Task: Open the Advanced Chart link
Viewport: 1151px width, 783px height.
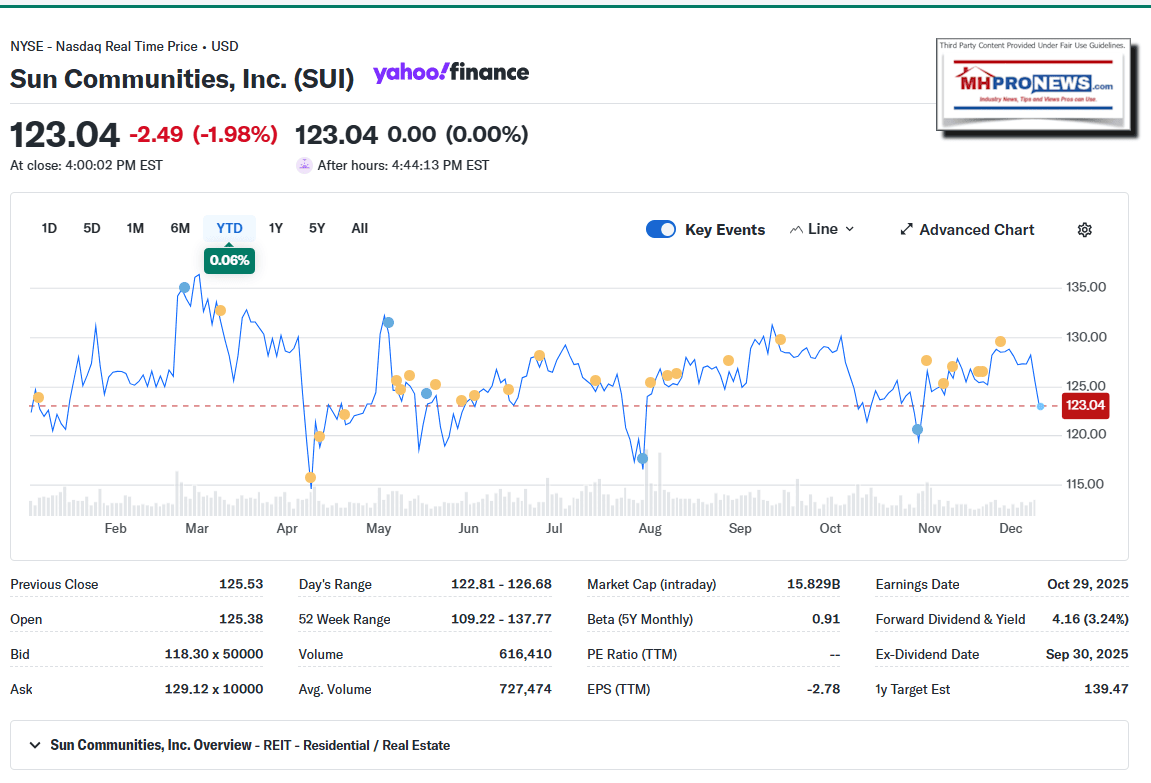Action: tap(975, 229)
